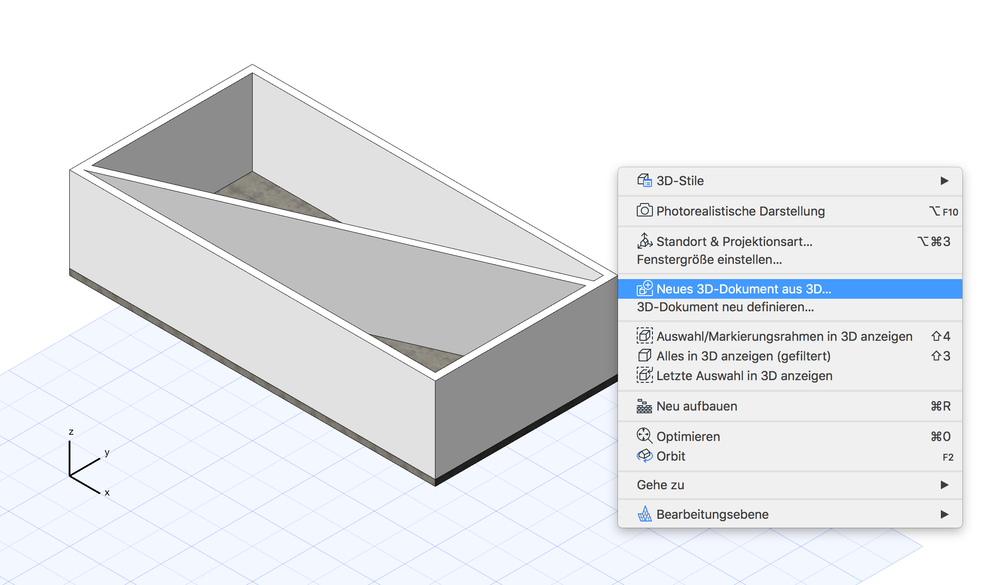Click the Alles in 3D anzeigen cube icon
Screen dimensions: 999x585
644,356
